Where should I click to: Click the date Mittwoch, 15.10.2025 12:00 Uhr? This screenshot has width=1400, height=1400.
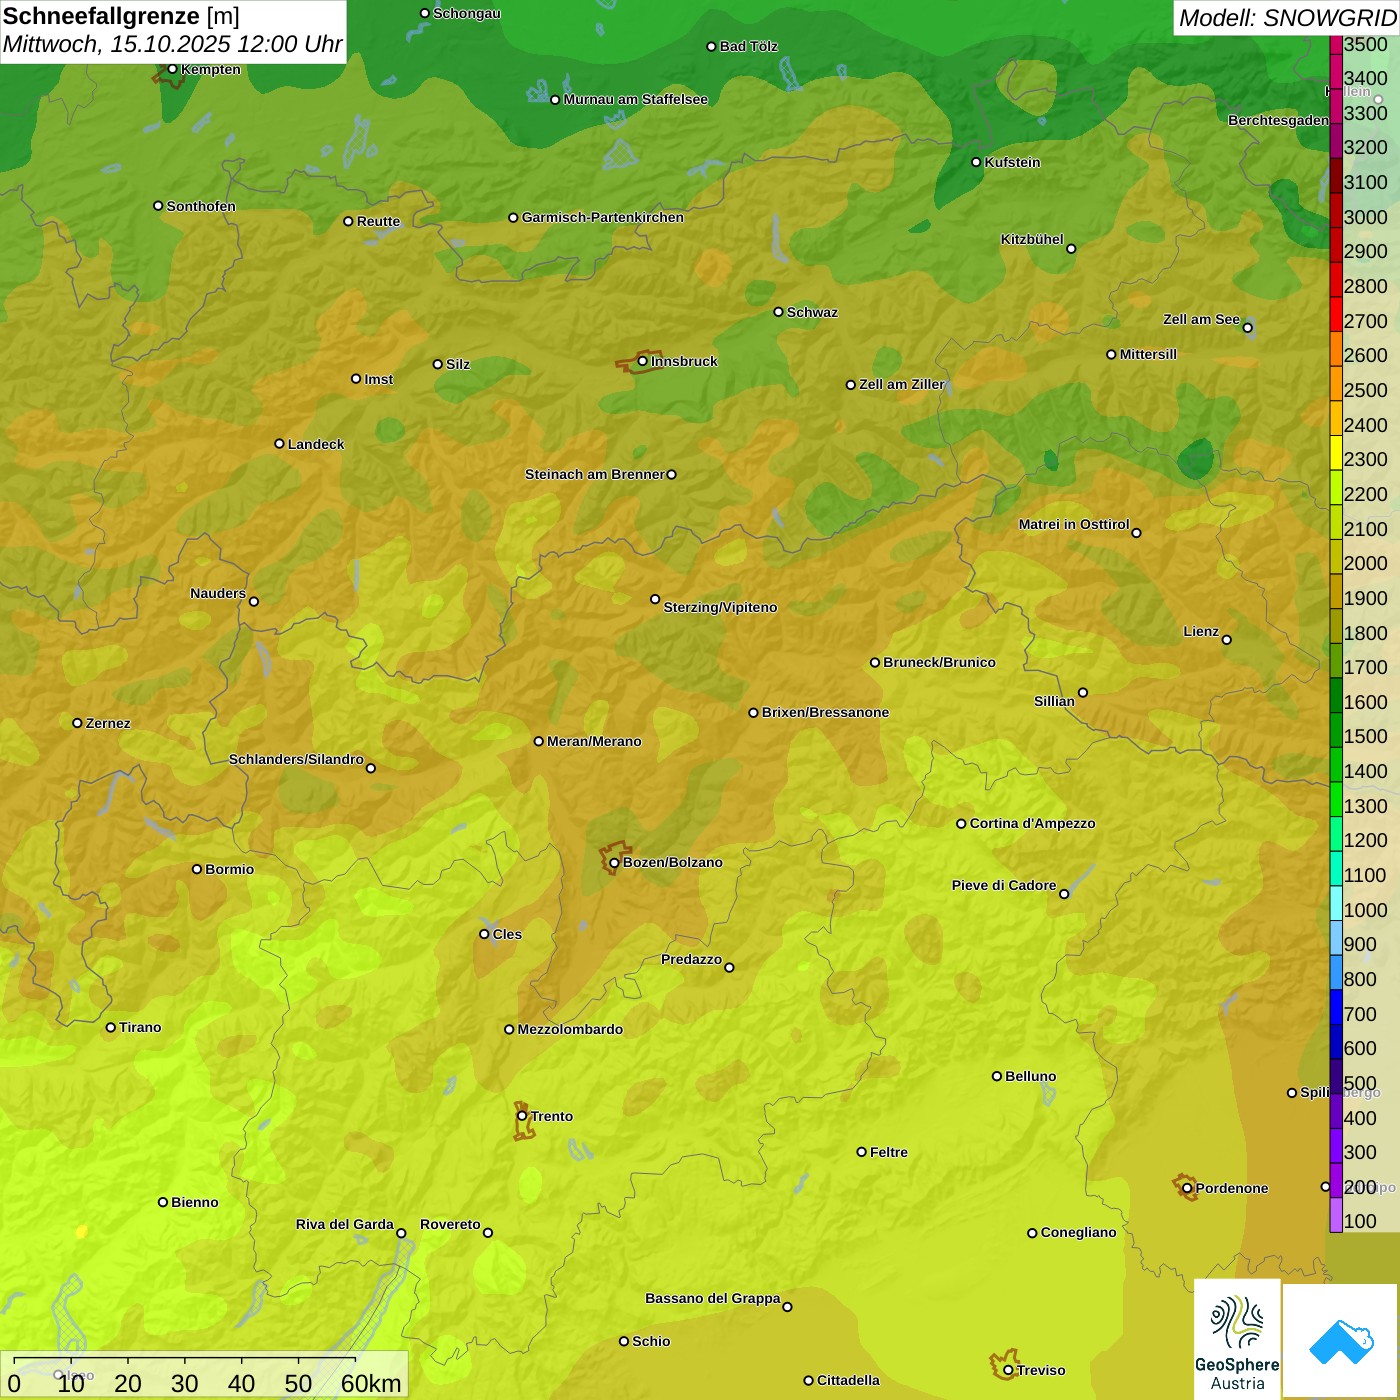(x=172, y=45)
